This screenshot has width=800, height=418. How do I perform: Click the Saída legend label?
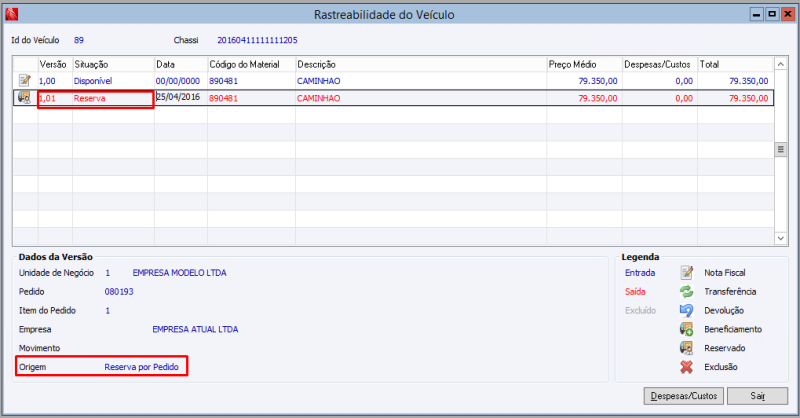click(635, 292)
